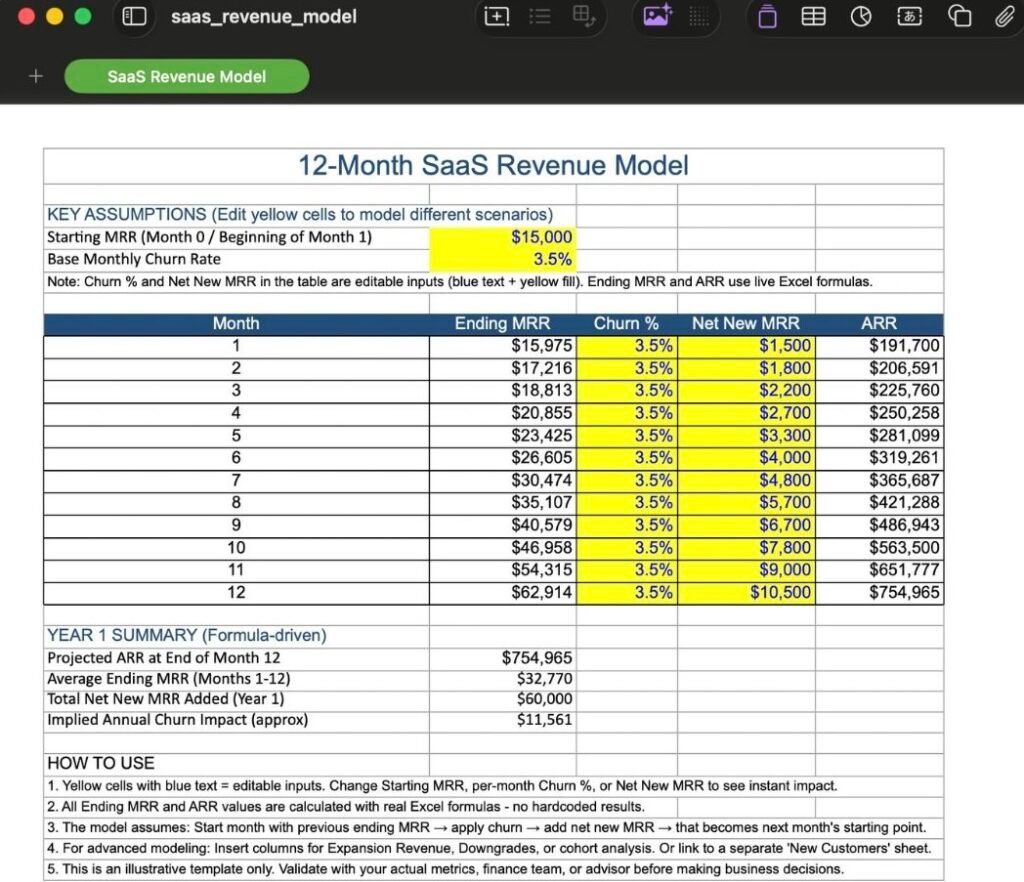
Task: Select Month 8 Ending MRR cell $35,107
Action: point(503,503)
